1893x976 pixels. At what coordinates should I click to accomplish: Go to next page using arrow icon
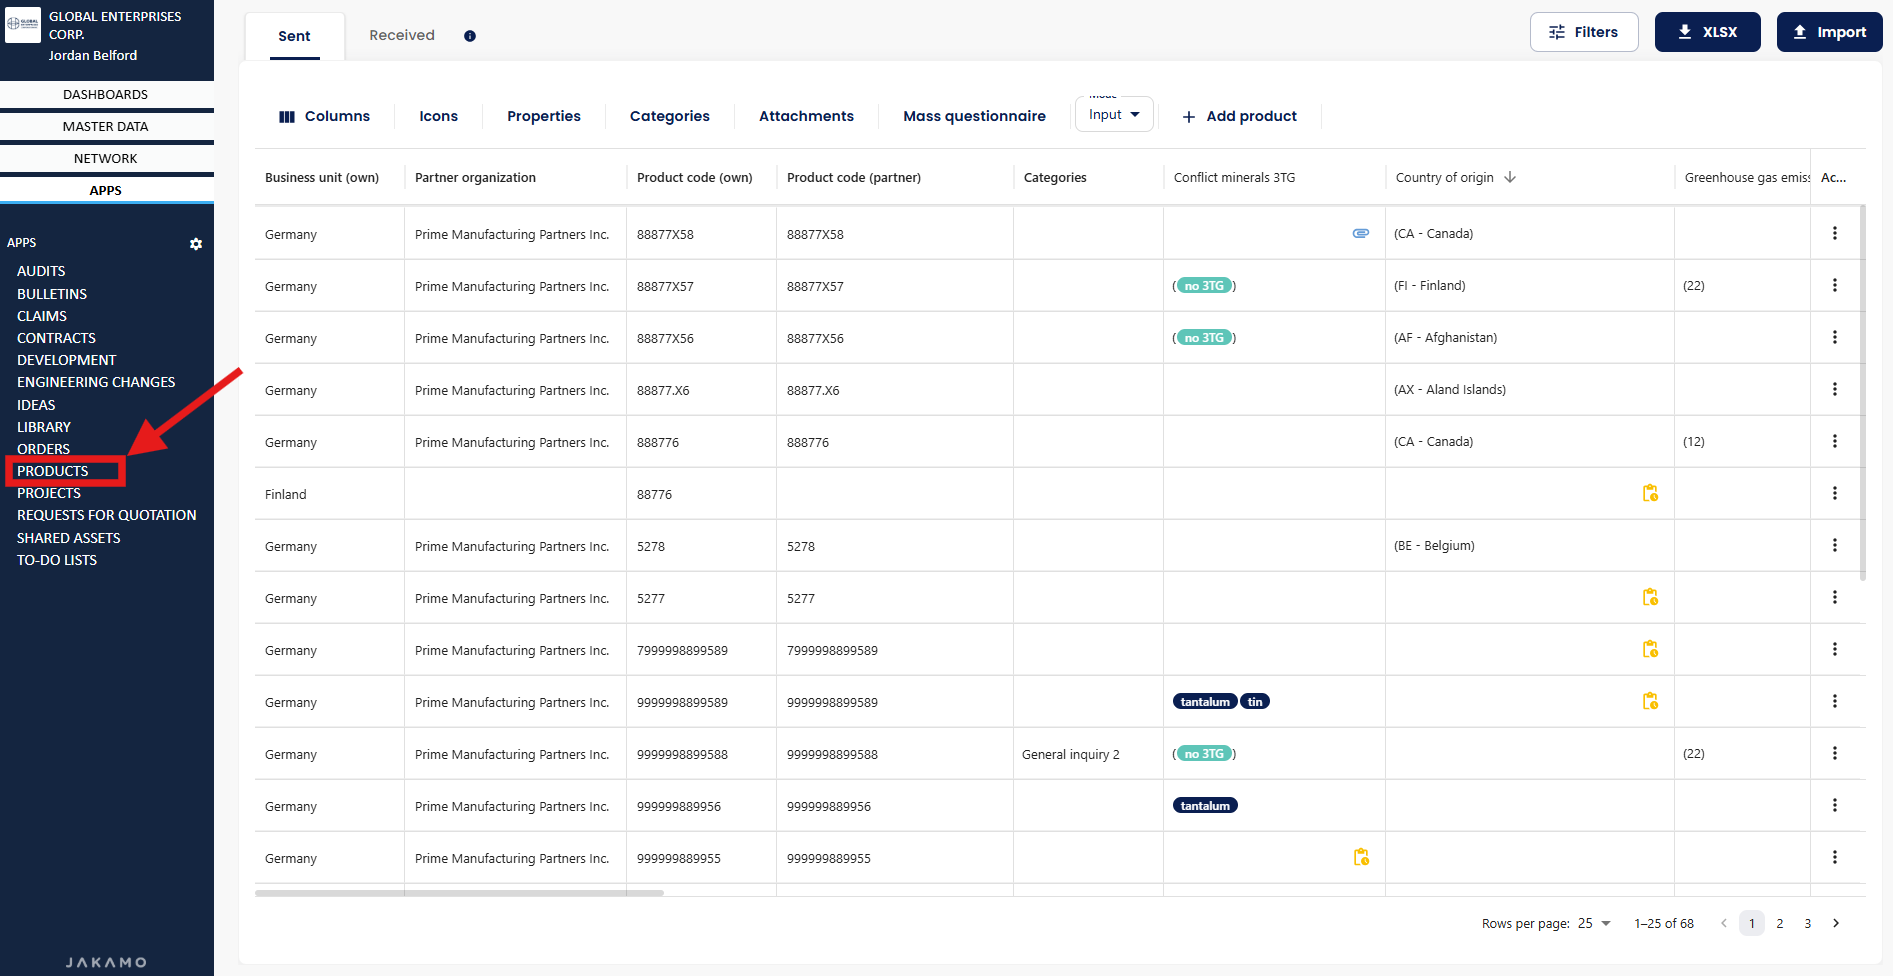(x=1836, y=923)
